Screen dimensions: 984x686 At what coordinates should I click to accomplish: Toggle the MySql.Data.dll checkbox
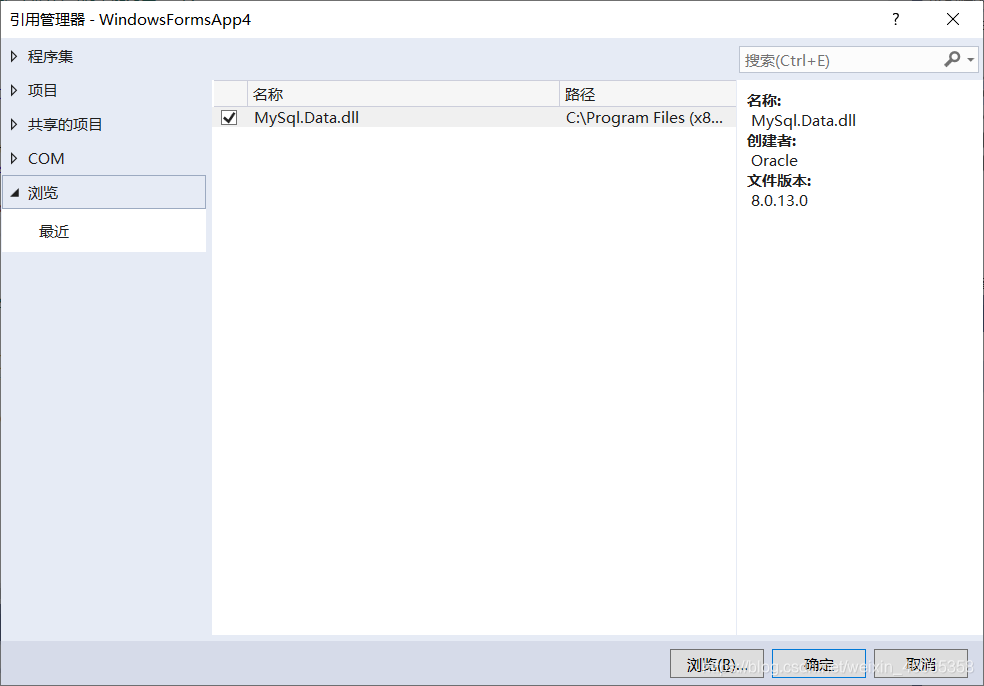click(x=228, y=117)
